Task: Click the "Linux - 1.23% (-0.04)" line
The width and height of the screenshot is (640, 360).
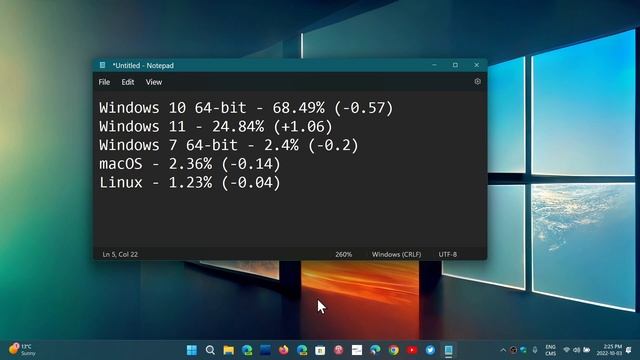Action: 190,182
